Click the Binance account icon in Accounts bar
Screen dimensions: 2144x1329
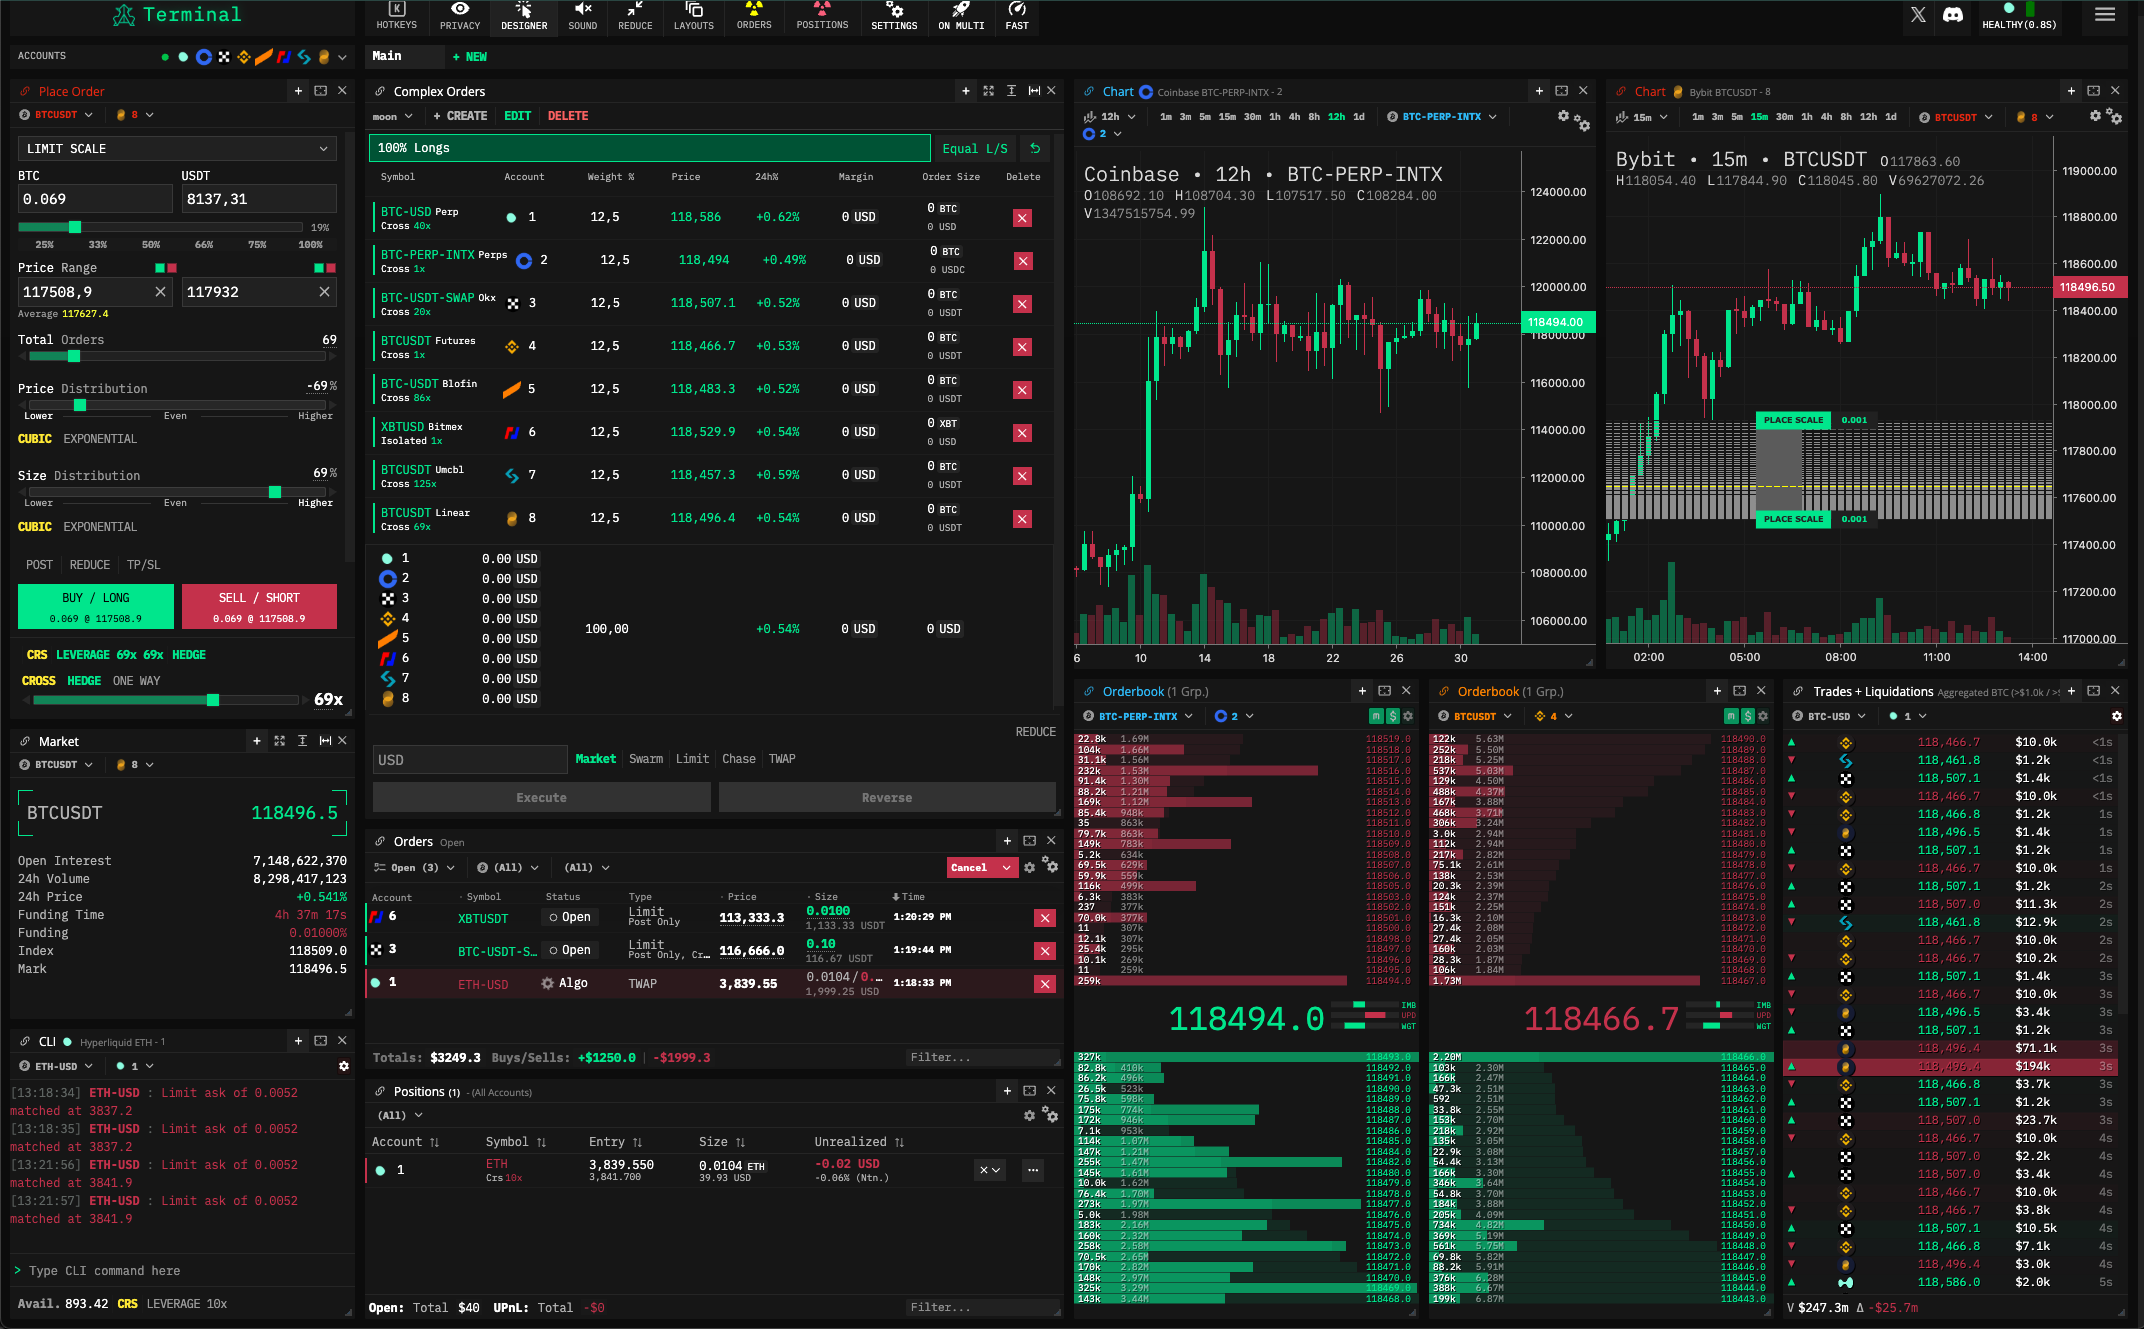click(243, 57)
